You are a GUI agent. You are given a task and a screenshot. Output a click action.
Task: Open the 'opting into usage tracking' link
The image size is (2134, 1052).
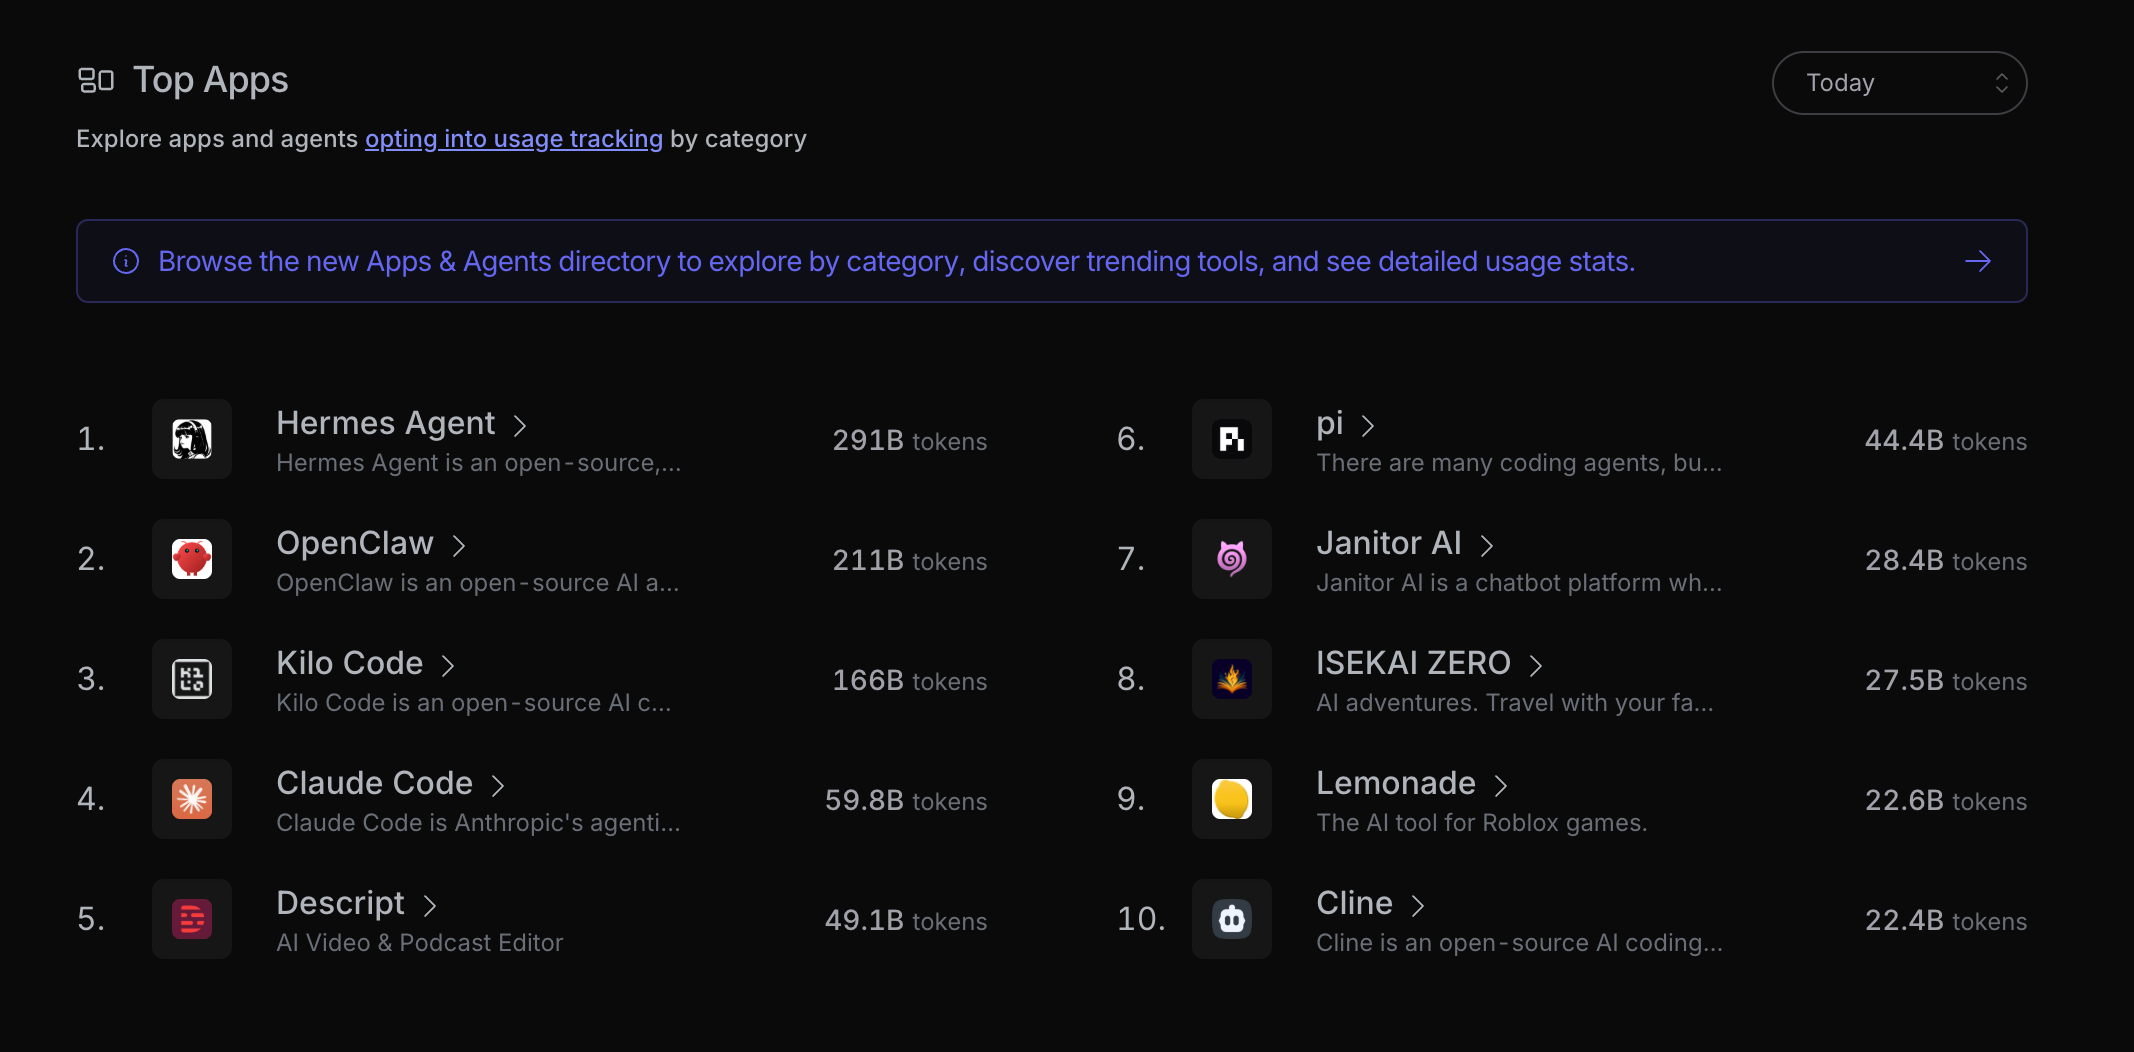[x=514, y=139]
